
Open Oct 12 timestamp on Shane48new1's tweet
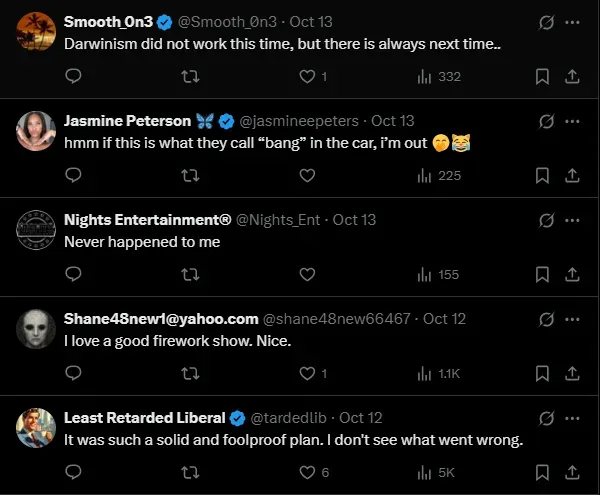point(444,319)
